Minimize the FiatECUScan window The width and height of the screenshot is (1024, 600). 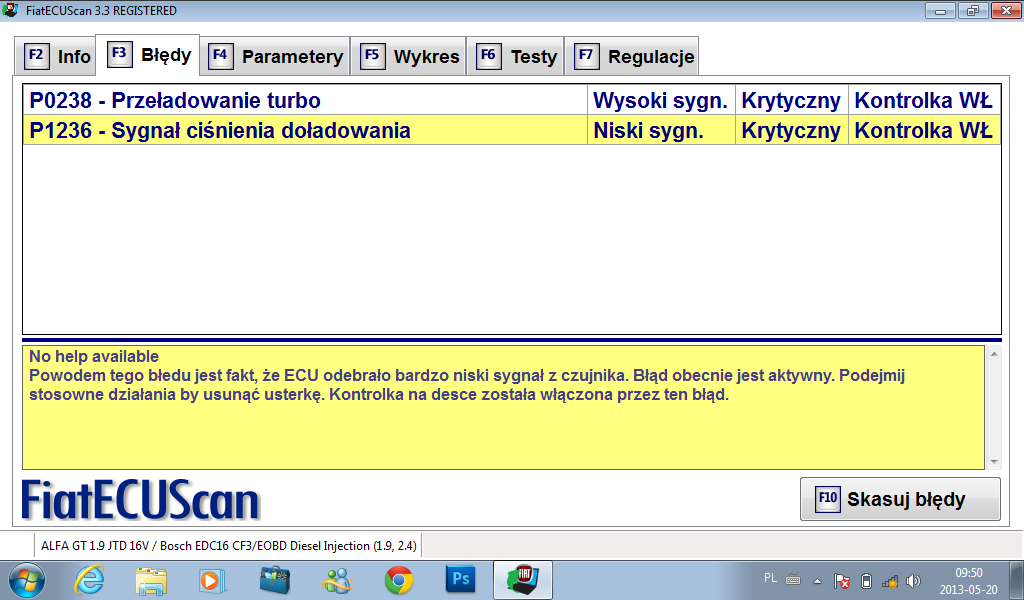(x=940, y=10)
